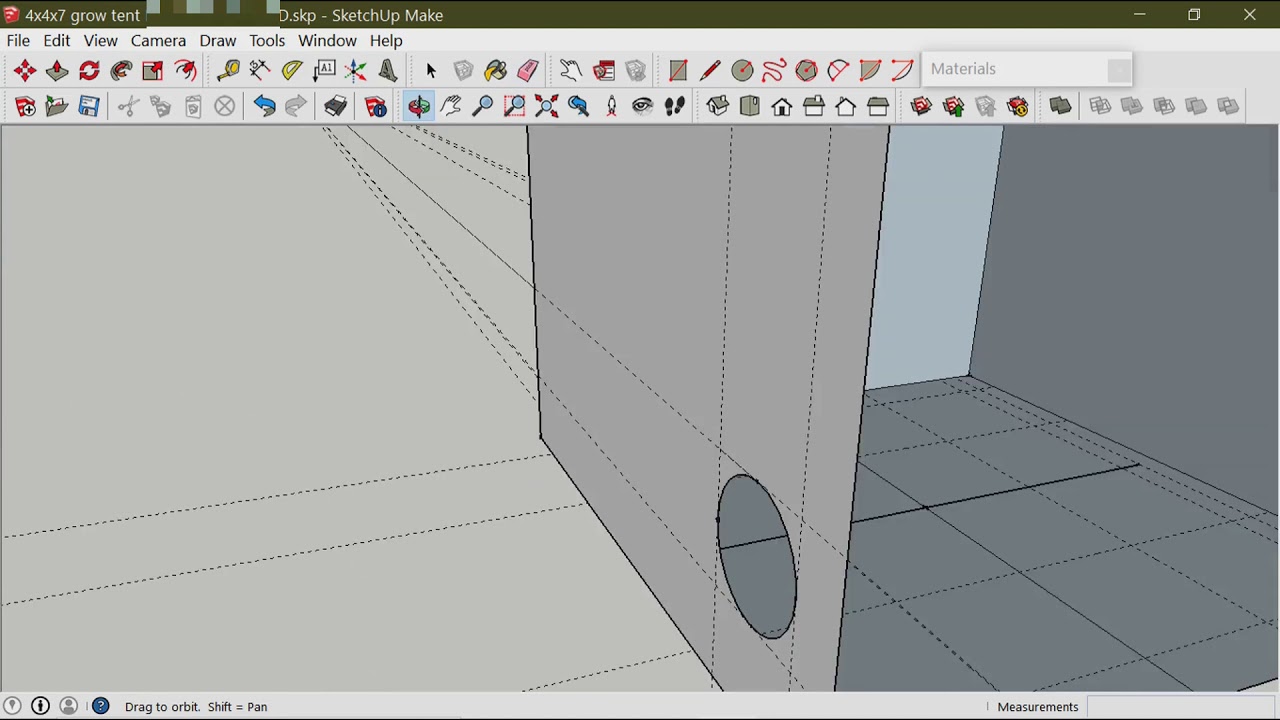The height and width of the screenshot is (720, 1280).
Task: Switch to the Select arrow tool
Action: pos(431,70)
